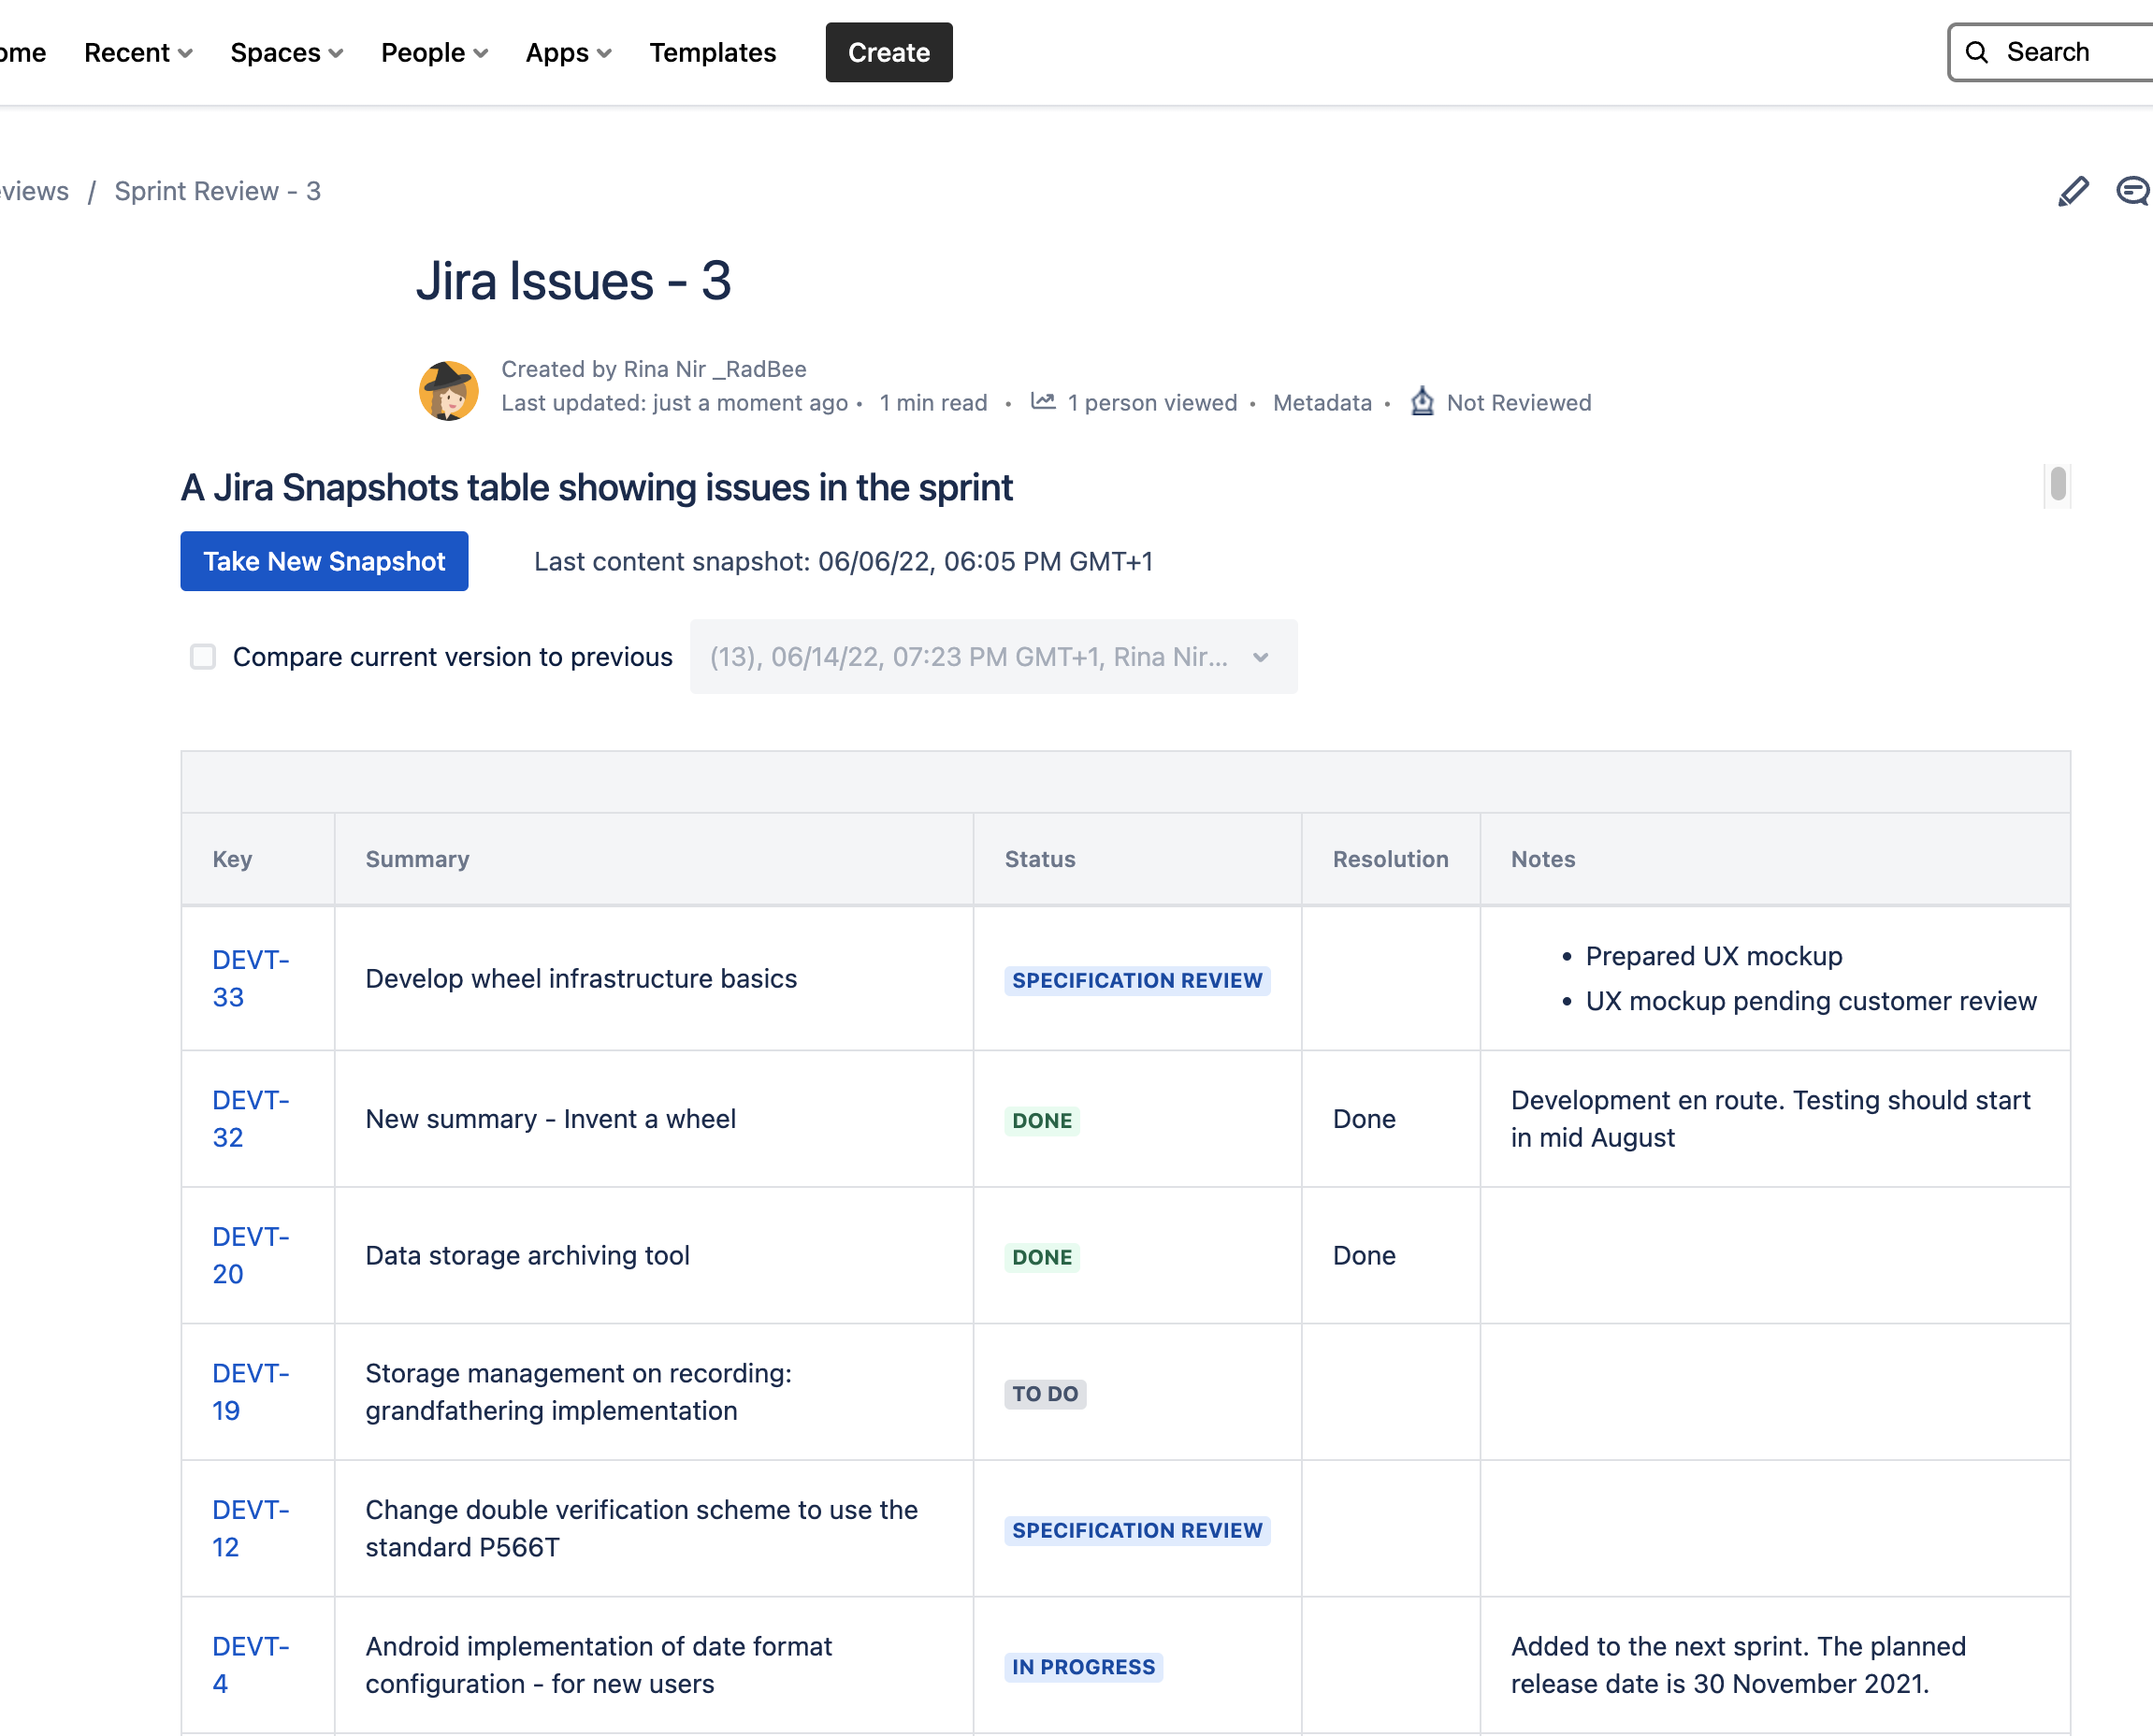
Task: Click the Create button
Action: (889, 52)
